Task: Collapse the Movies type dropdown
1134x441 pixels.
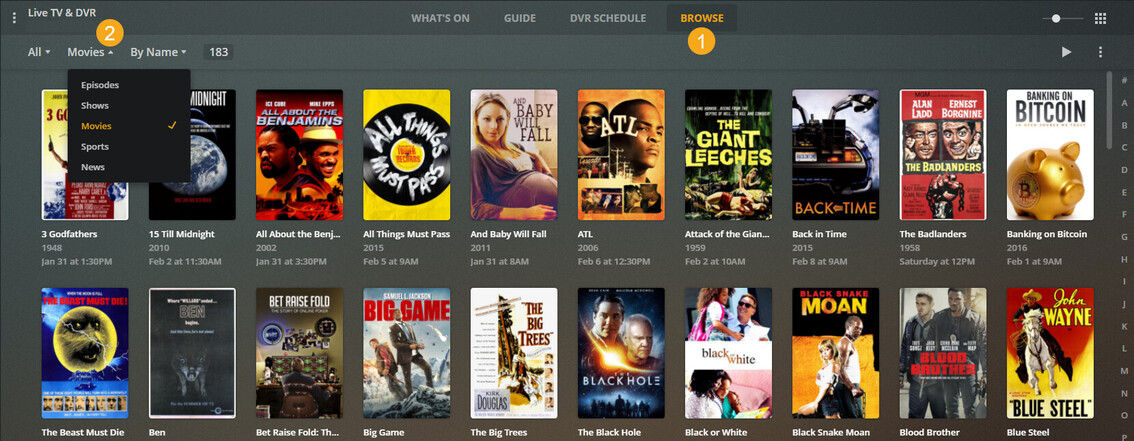Action: pos(90,52)
